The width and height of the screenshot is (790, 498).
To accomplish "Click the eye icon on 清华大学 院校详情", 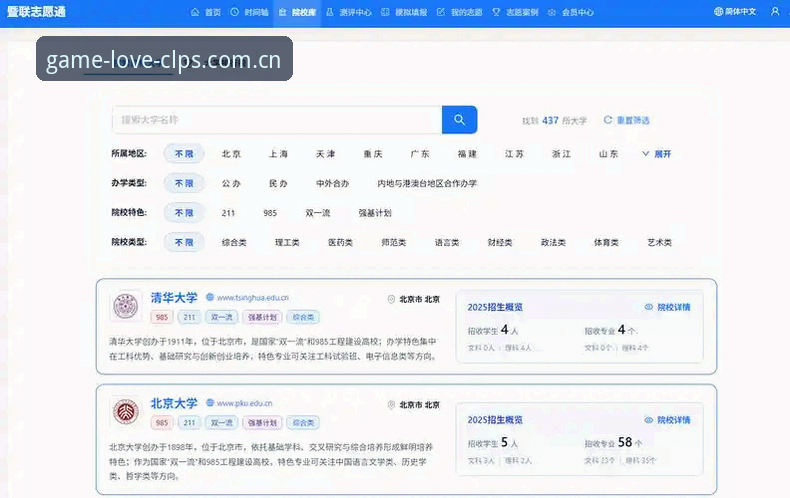I will (649, 307).
